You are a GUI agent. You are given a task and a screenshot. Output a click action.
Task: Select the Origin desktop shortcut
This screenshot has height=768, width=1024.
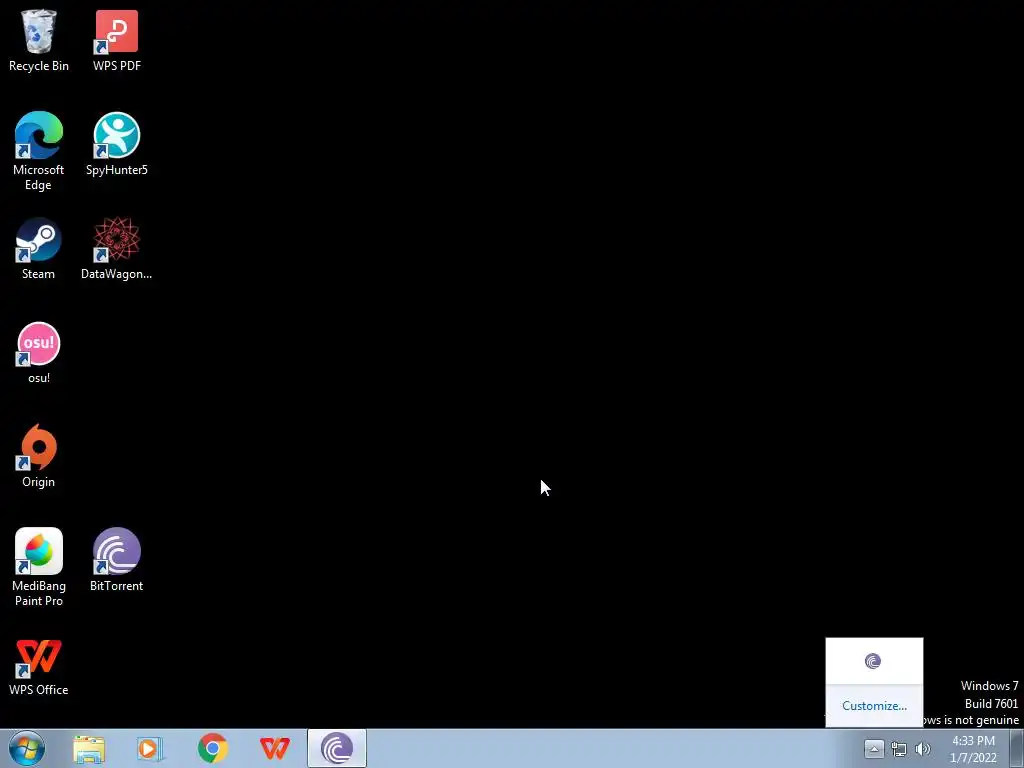[39, 456]
